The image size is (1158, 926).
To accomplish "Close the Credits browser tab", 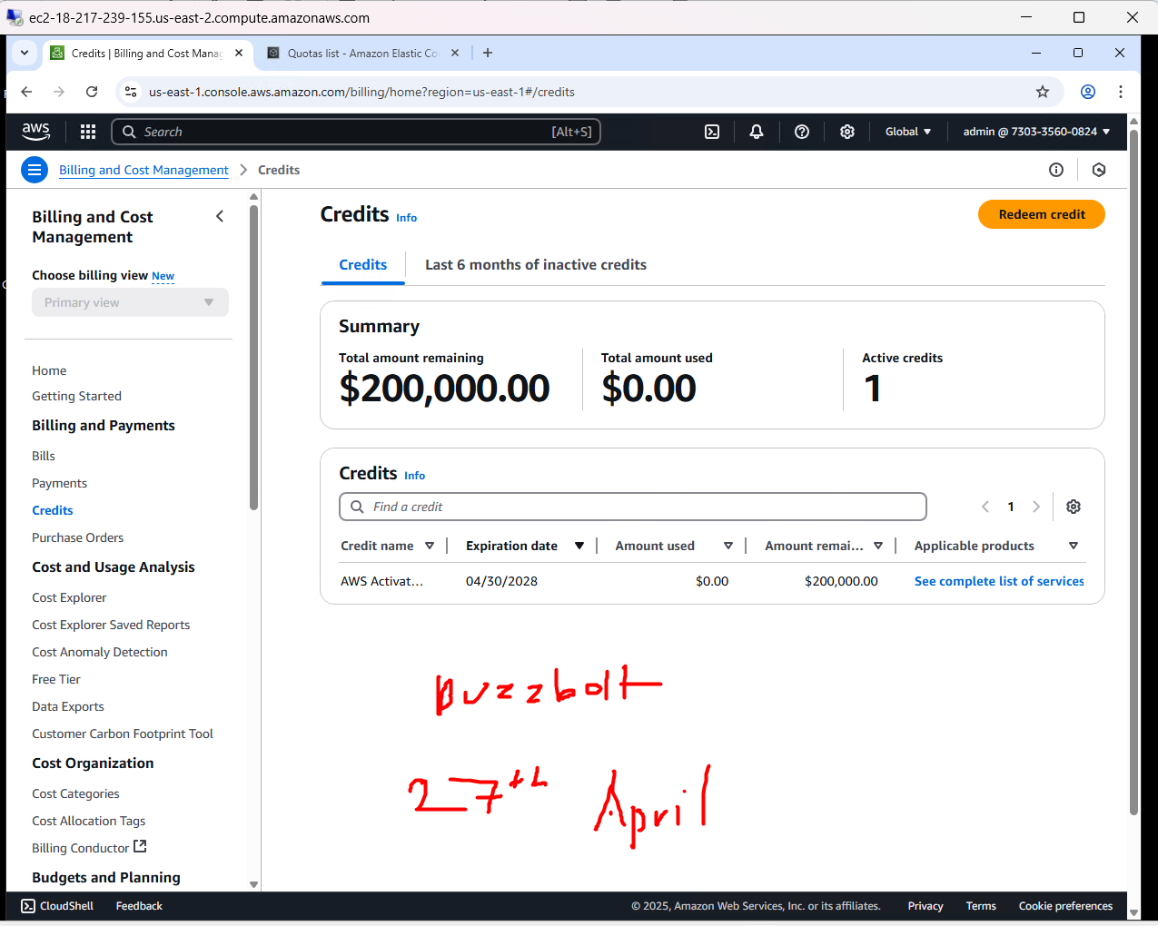I will [239, 53].
